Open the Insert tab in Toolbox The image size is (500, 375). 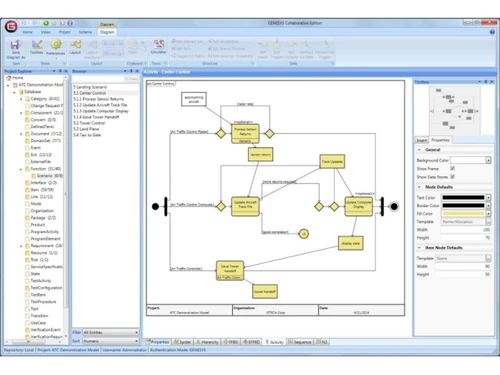click(422, 140)
